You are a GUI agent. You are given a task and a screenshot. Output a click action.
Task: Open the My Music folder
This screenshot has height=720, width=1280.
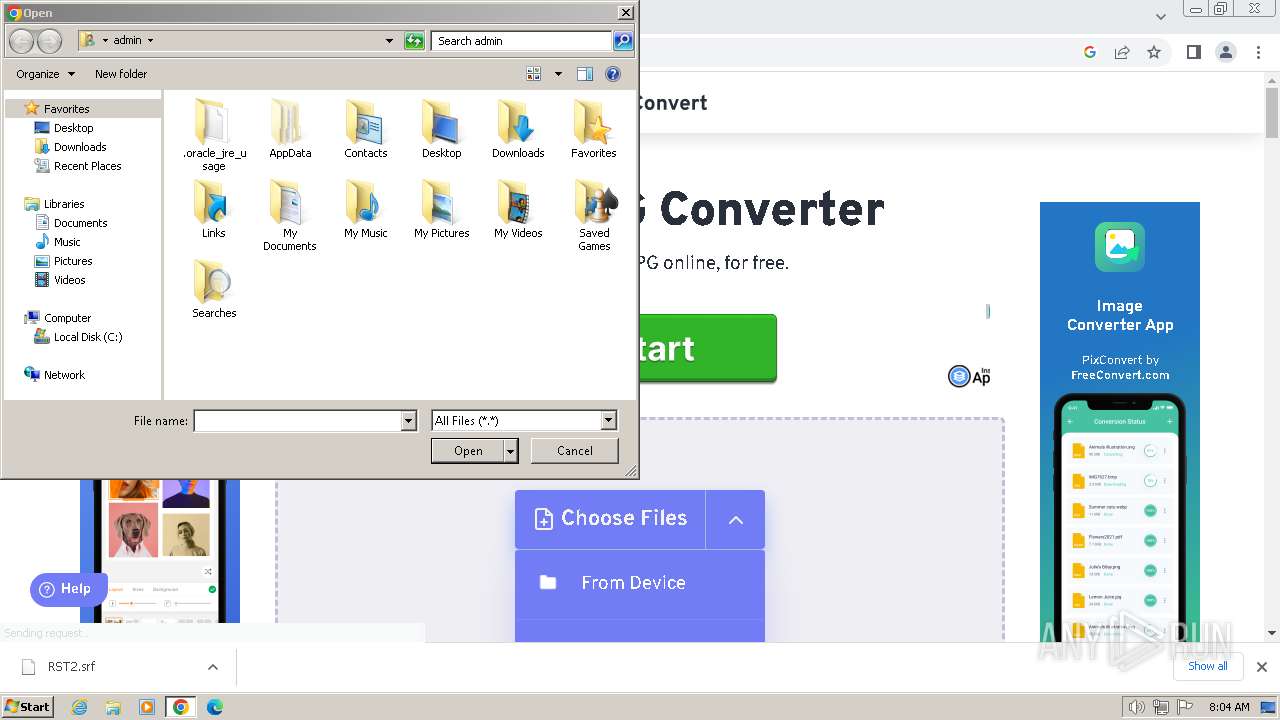pos(366,209)
